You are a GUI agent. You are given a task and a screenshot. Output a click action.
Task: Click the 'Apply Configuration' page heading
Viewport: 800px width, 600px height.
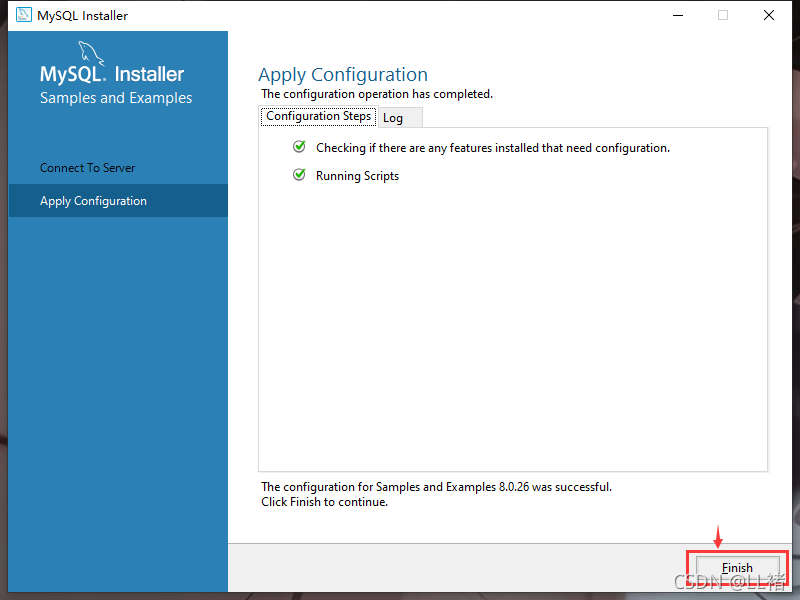(343, 74)
